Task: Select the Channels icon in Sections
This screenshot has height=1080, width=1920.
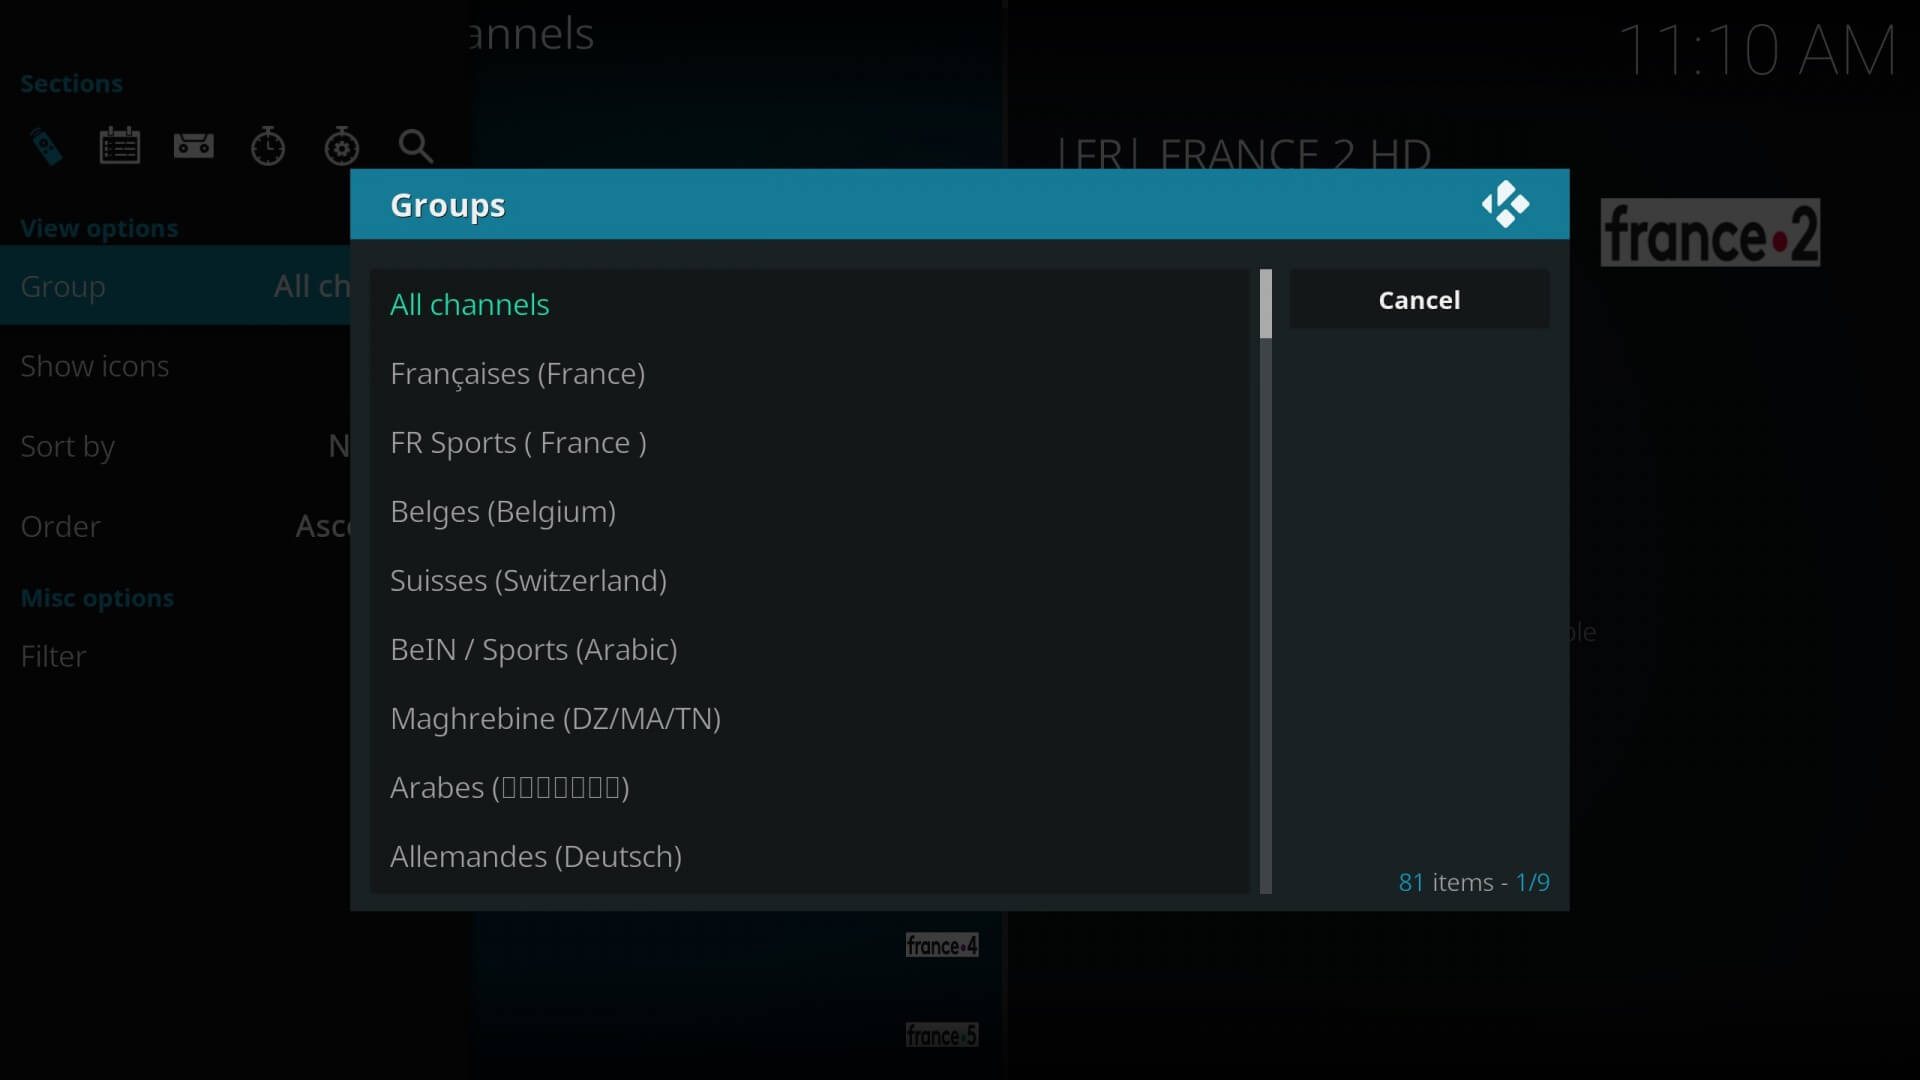Action: (x=46, y=145)
